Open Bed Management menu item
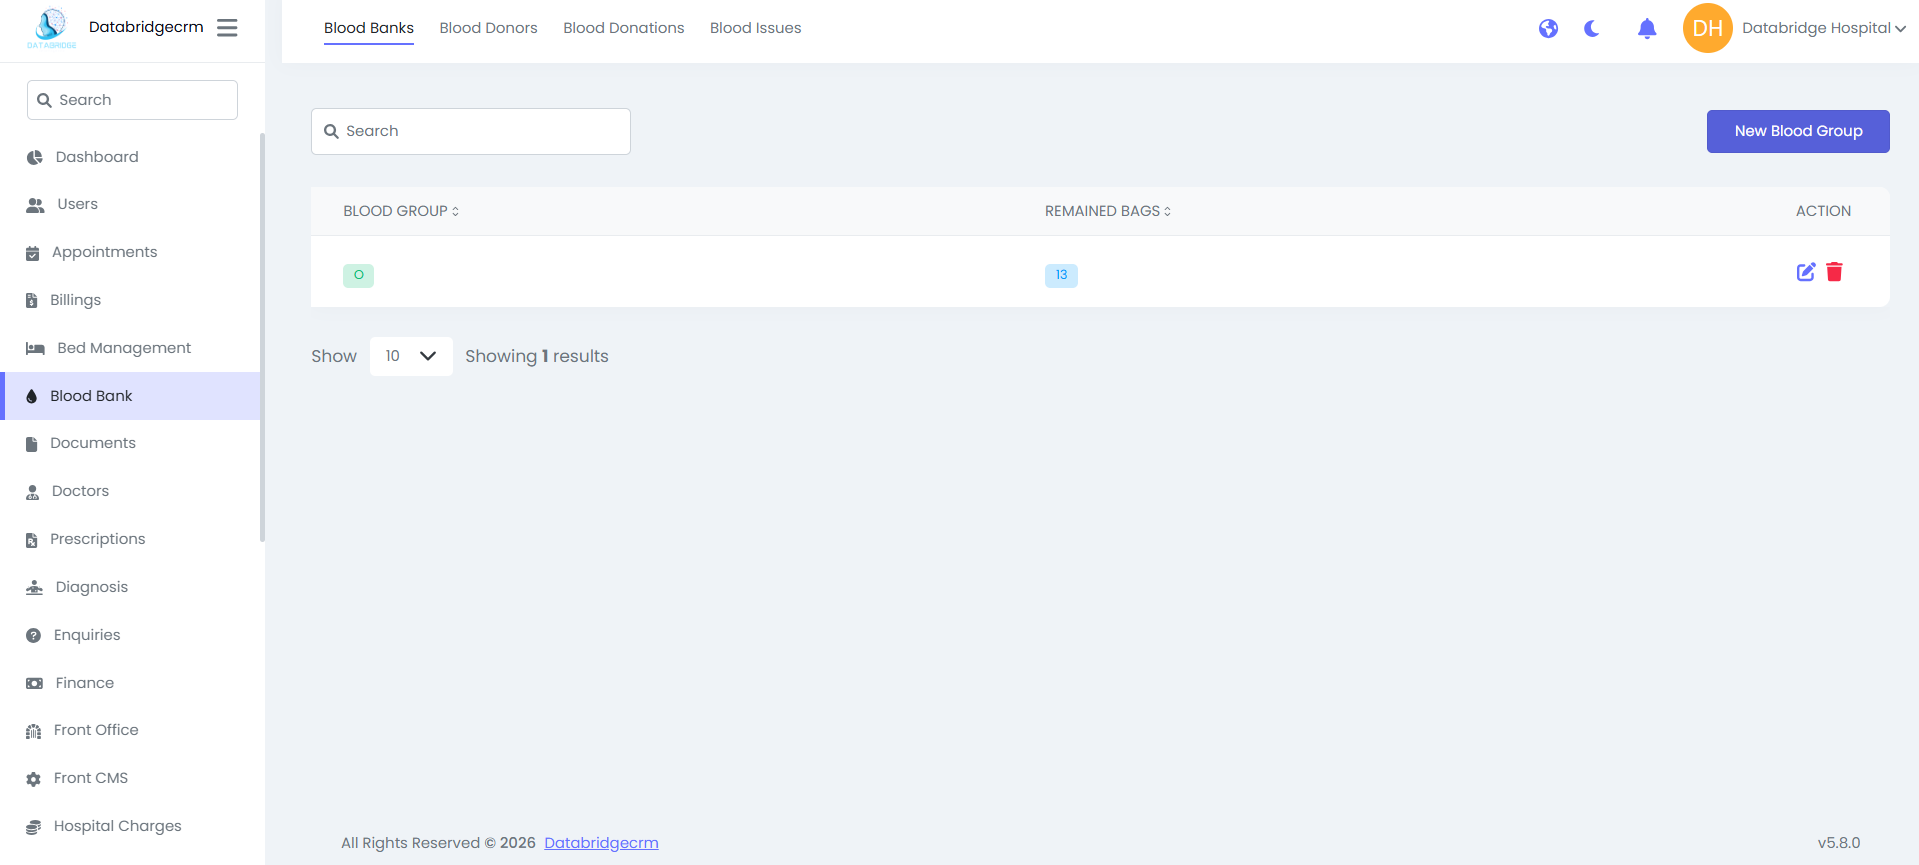 [x=130, y=348]
